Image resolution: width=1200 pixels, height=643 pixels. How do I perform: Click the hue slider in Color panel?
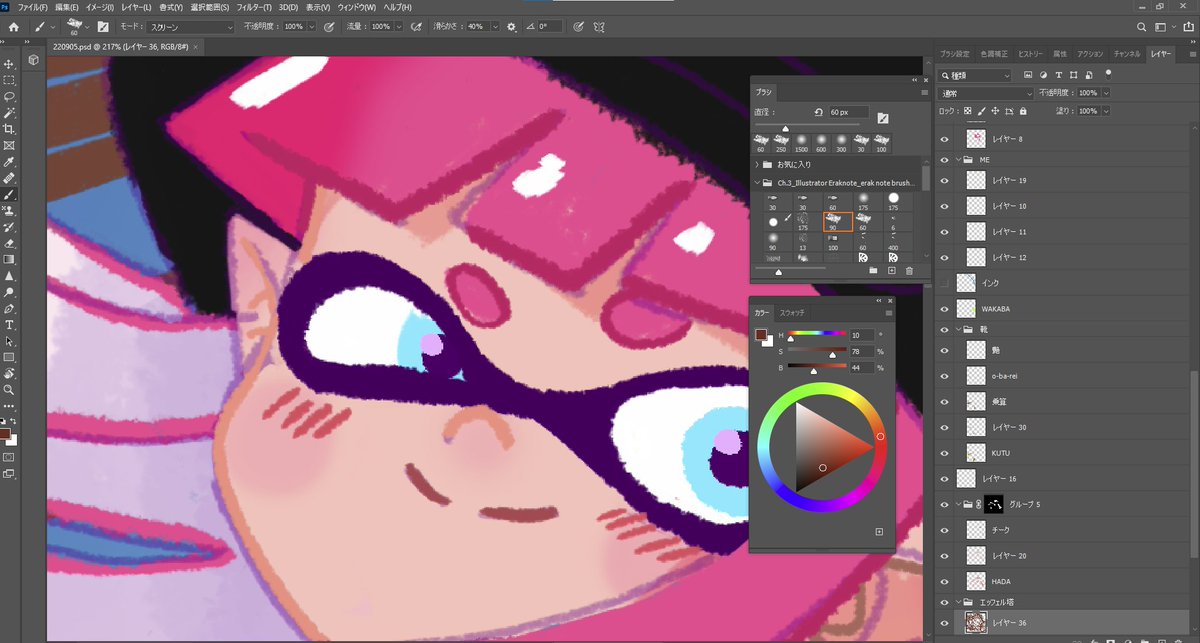click(x=817, y=335)
